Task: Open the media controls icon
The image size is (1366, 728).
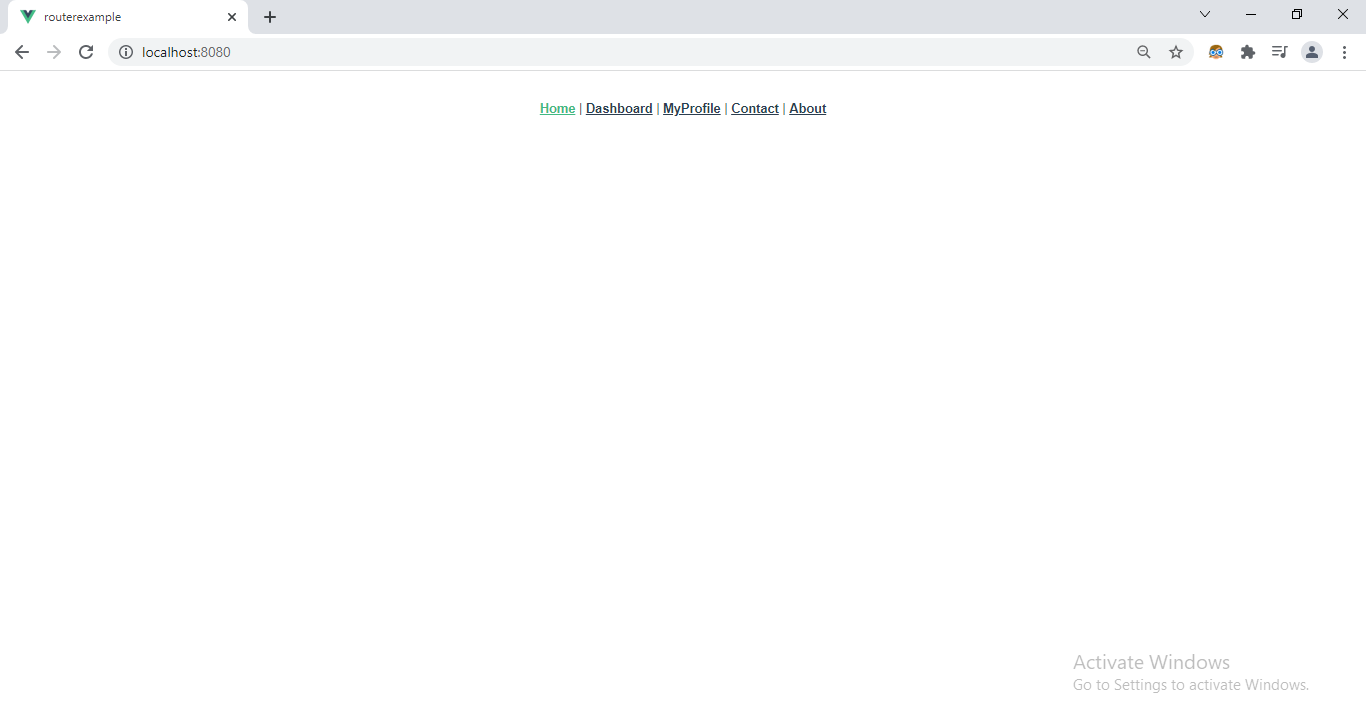Action: tap(1279, 52)
